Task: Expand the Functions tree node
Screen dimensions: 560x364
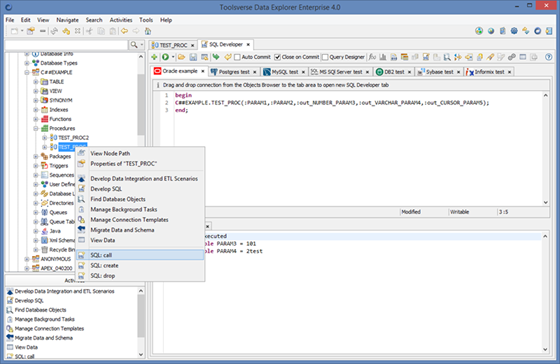Action: click(36, 119)
